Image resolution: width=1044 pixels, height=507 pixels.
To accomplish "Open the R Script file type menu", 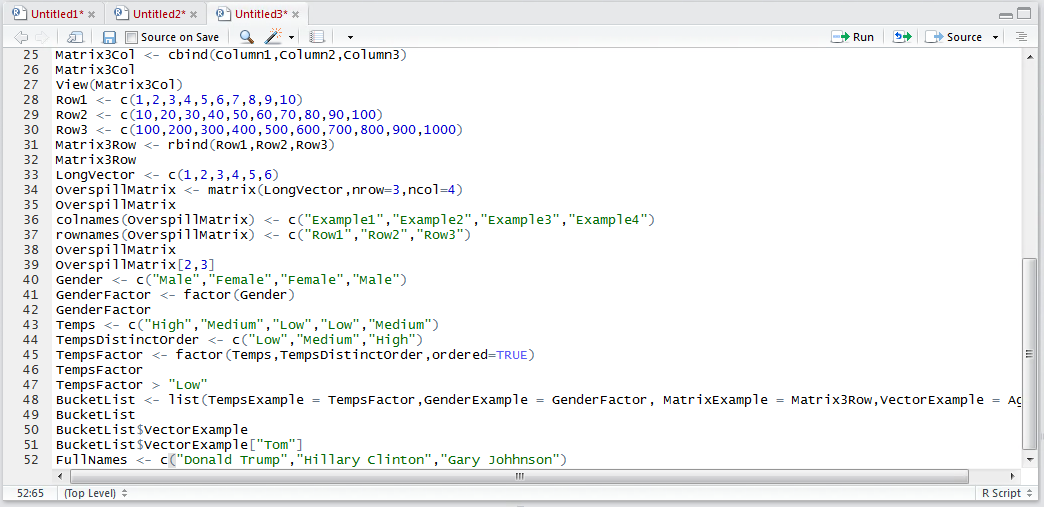I will (x=1006, y=494).
